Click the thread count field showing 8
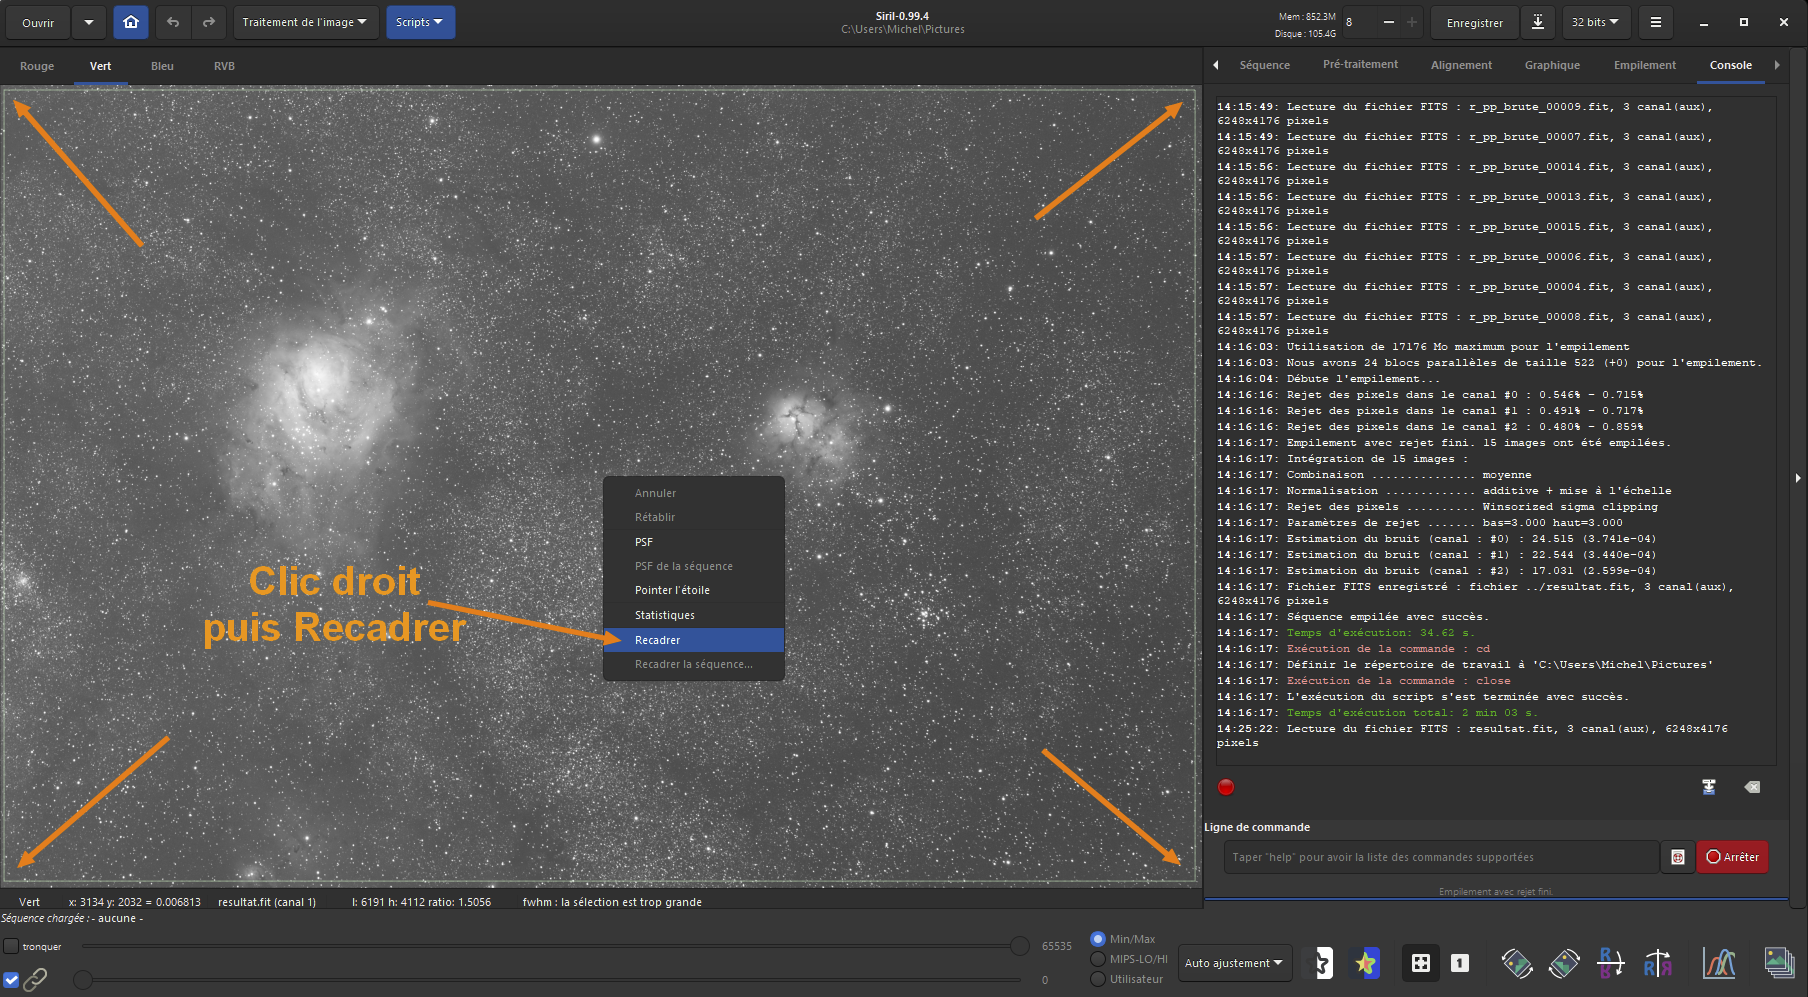This screenshot has height=997, width=1808. click(x=1359, y=22)
